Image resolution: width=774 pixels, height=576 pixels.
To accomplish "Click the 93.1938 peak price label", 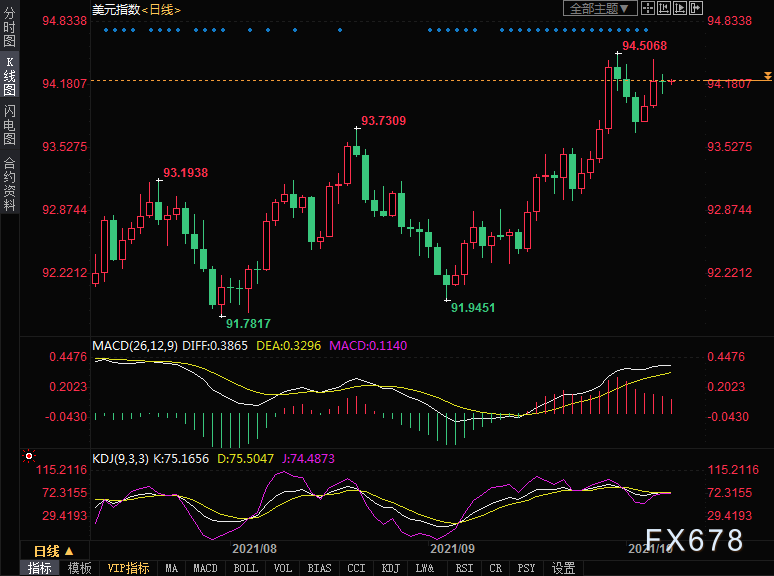I will pos(186,173).
